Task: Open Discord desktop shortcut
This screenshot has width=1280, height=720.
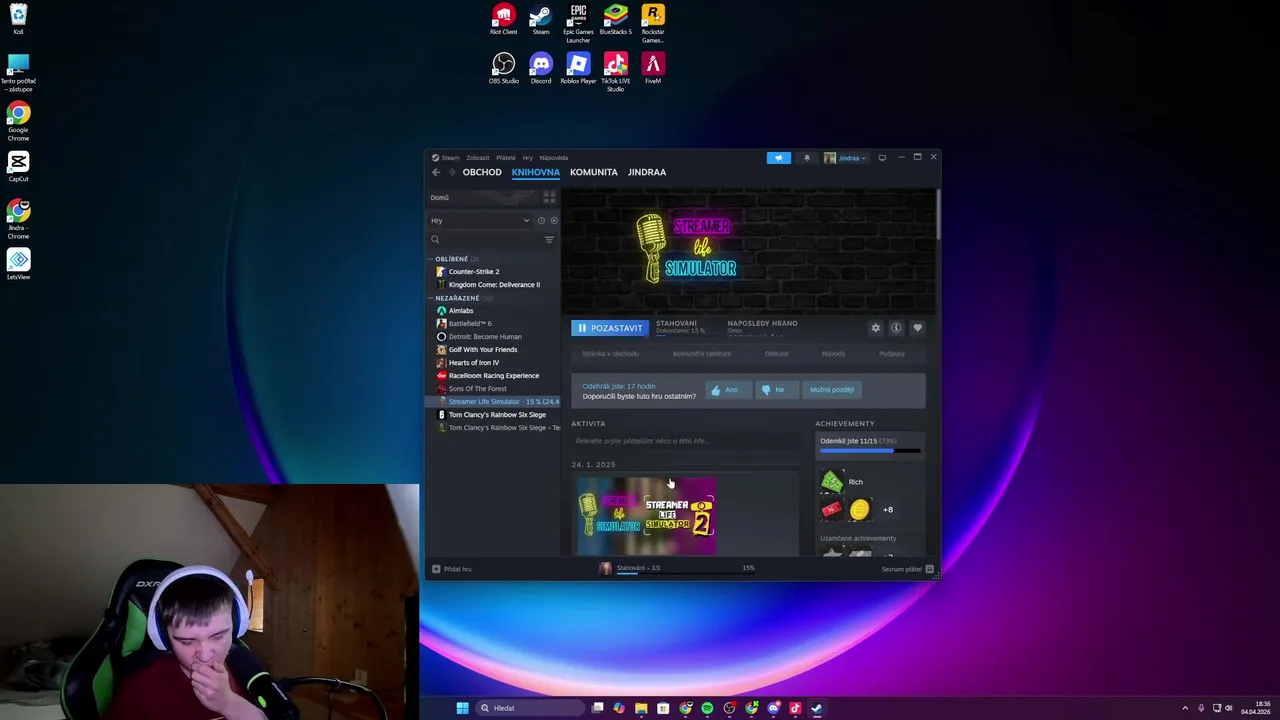Action: (x=541, y=69)
